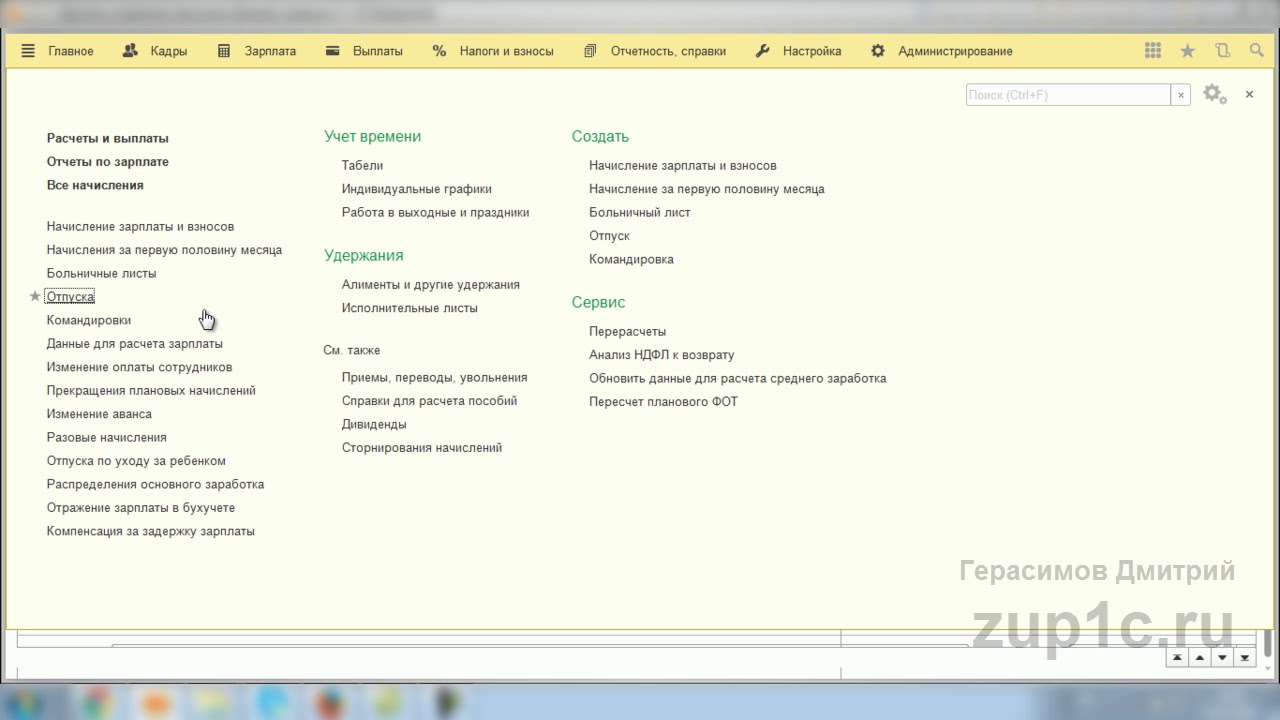Open the Администрирование section
Screen dimensions: 1280x720
coord(942,51)
